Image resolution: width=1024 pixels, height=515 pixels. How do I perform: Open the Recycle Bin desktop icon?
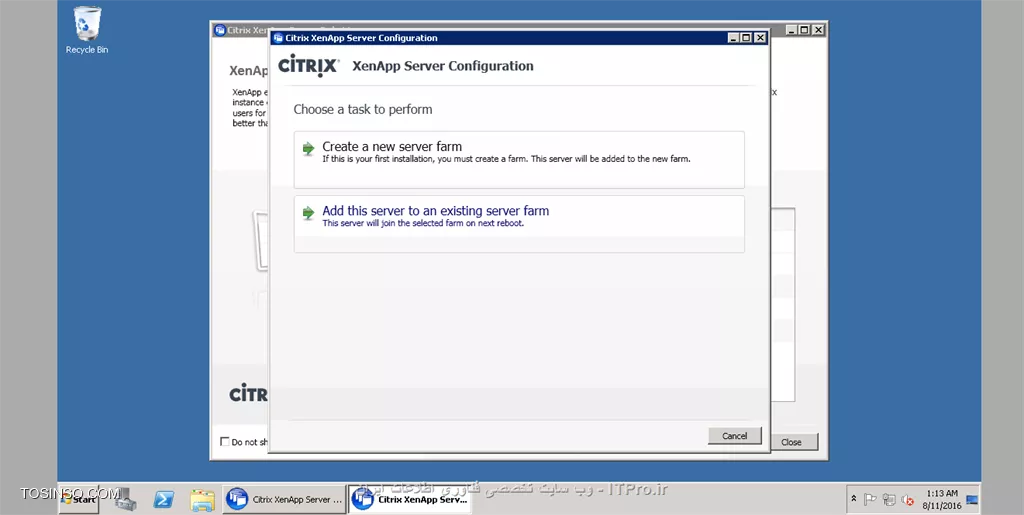[x=87, y=30]
